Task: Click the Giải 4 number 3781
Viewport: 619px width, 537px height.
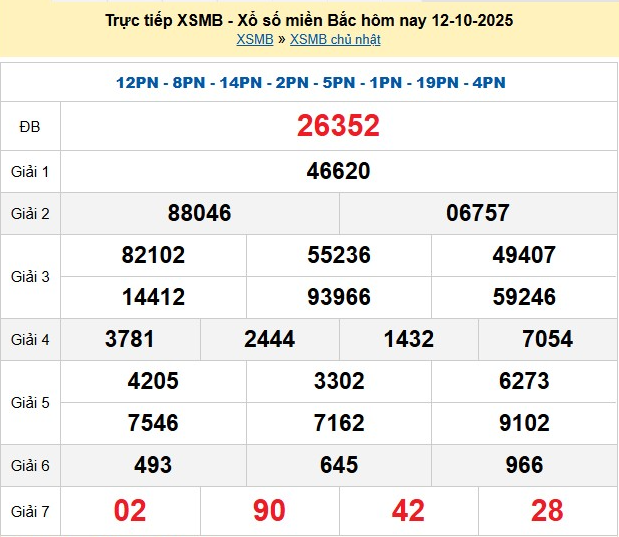Action: pyautogui.click(x=130, y=339)
